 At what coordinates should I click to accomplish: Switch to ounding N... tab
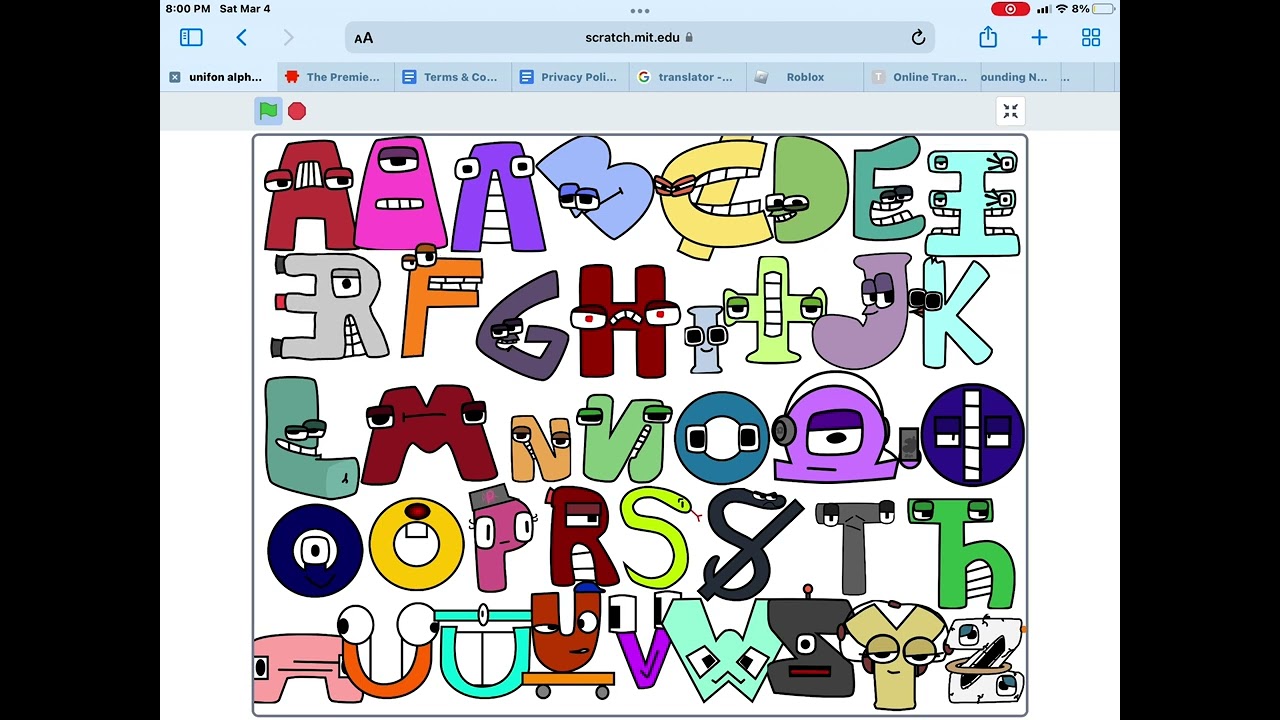pos(1022,77)
